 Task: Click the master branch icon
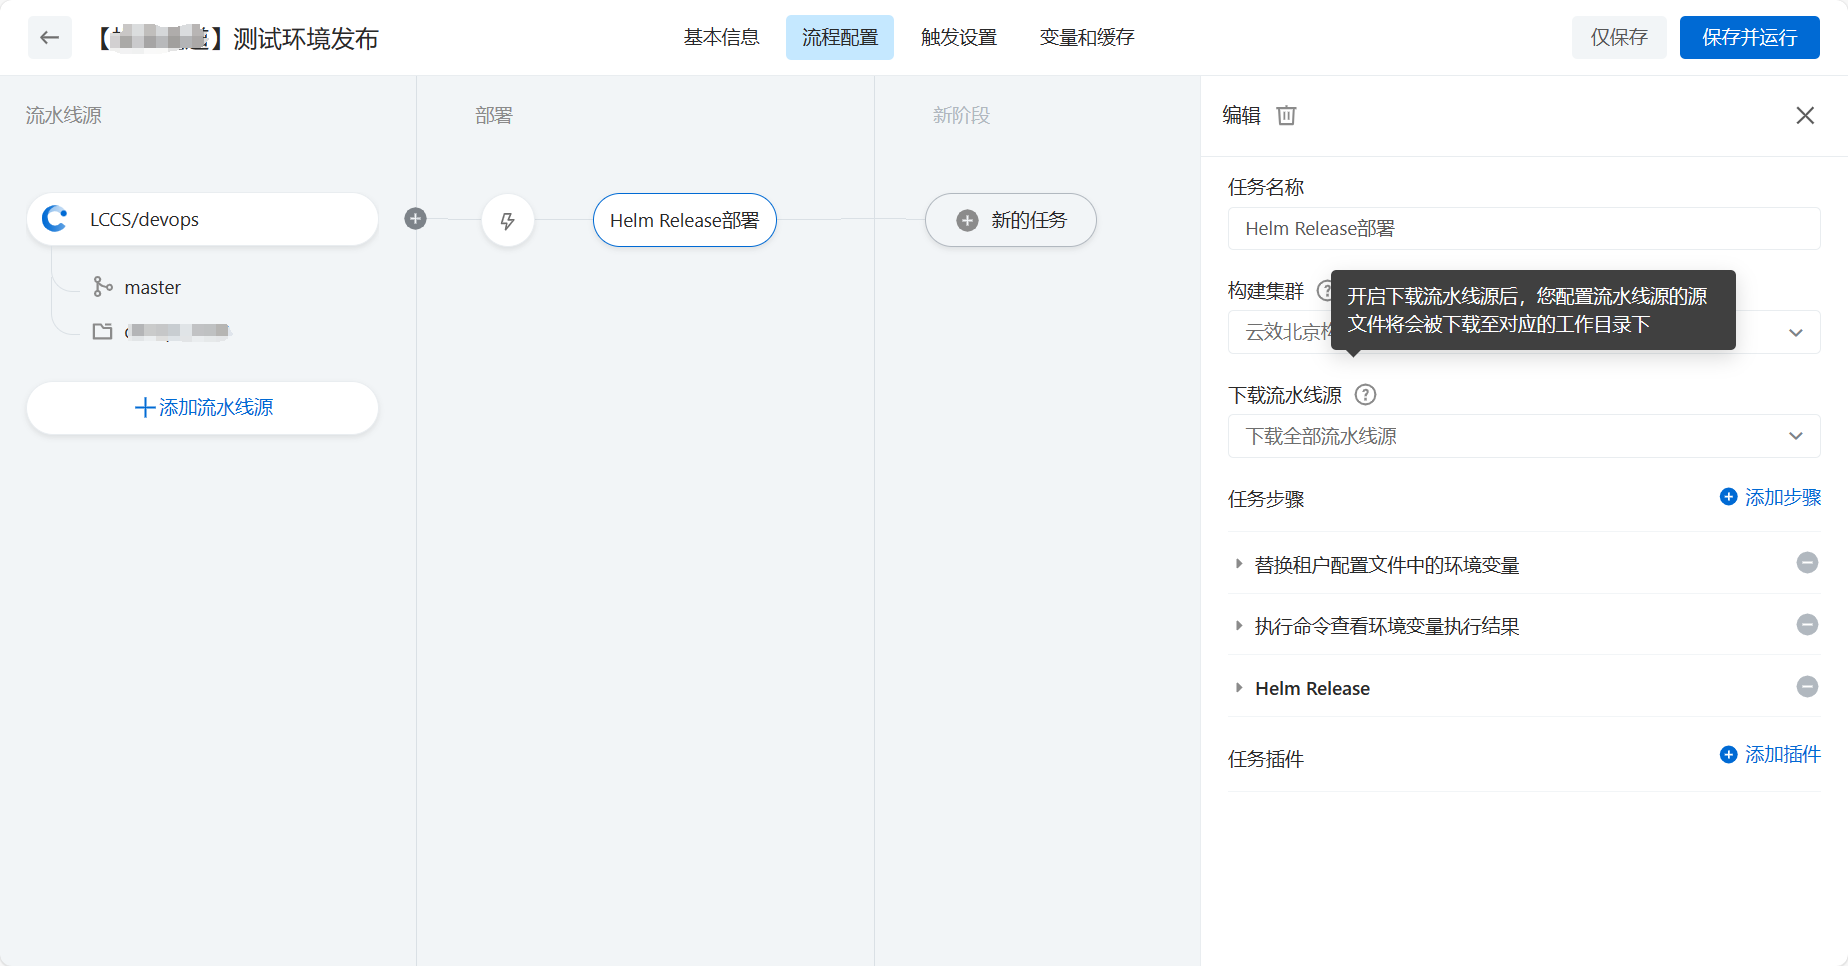(102, 287)
